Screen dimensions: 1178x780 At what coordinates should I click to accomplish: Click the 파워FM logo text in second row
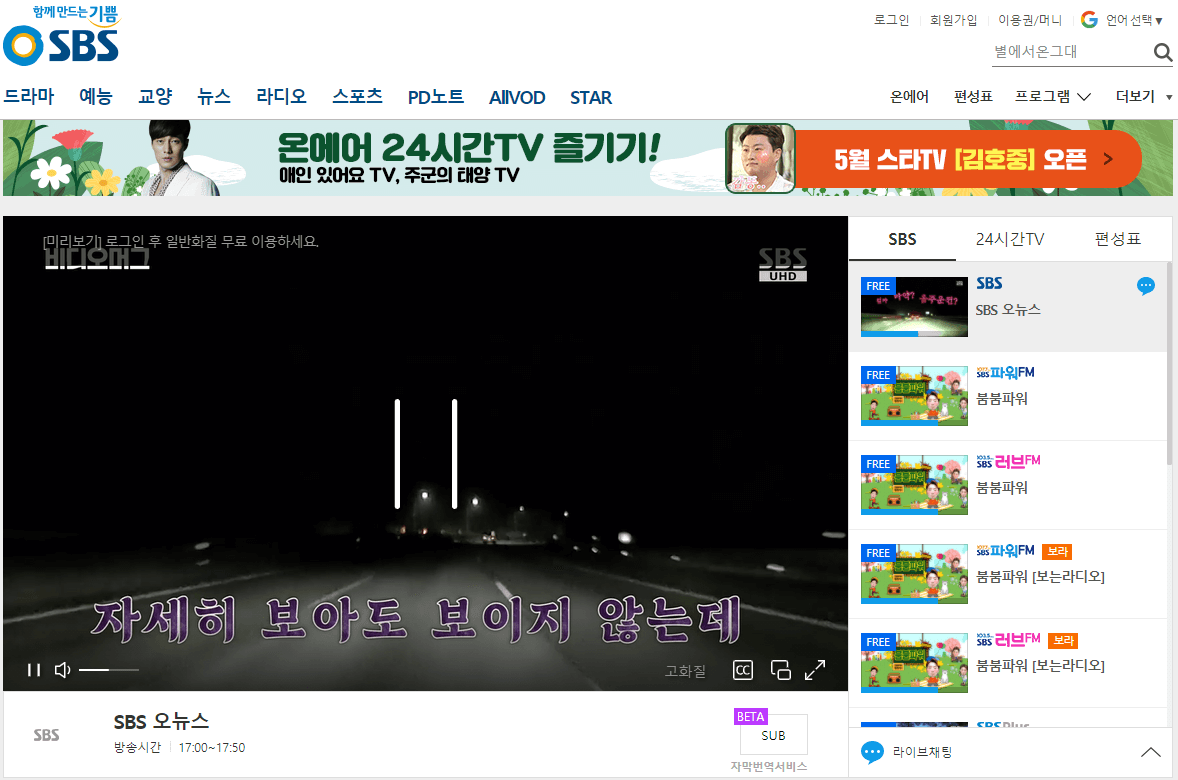(x=1005, y=373)
